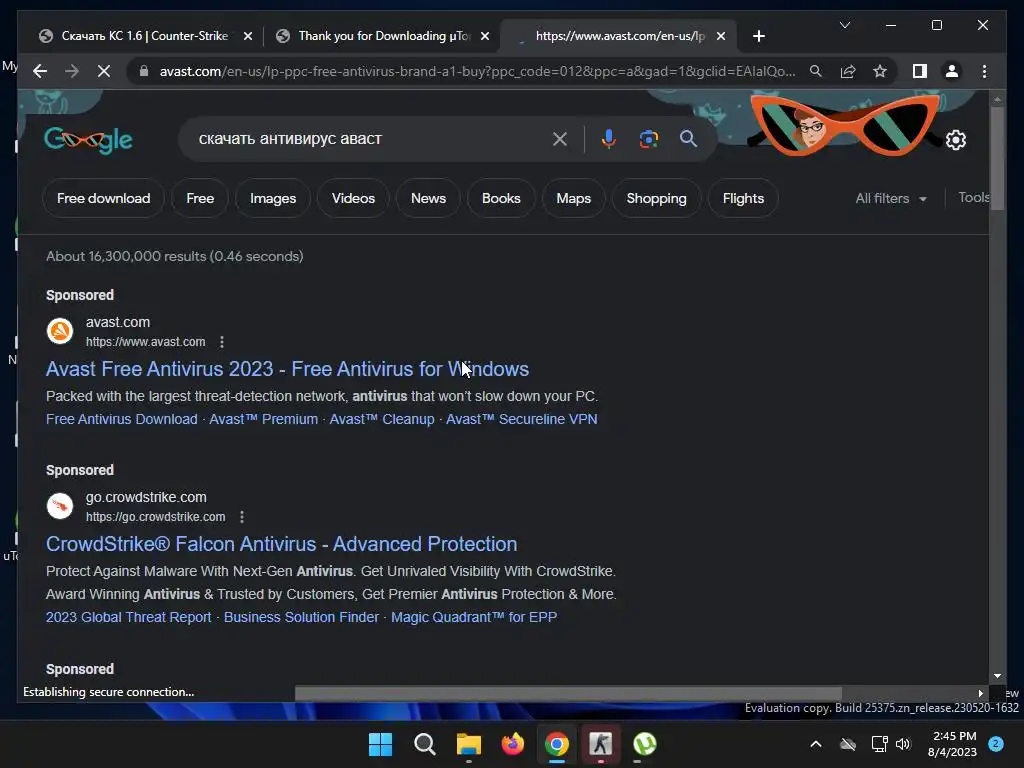The image size is (1024, 768).
Task: Switch to News results
Action: point(428,199)
